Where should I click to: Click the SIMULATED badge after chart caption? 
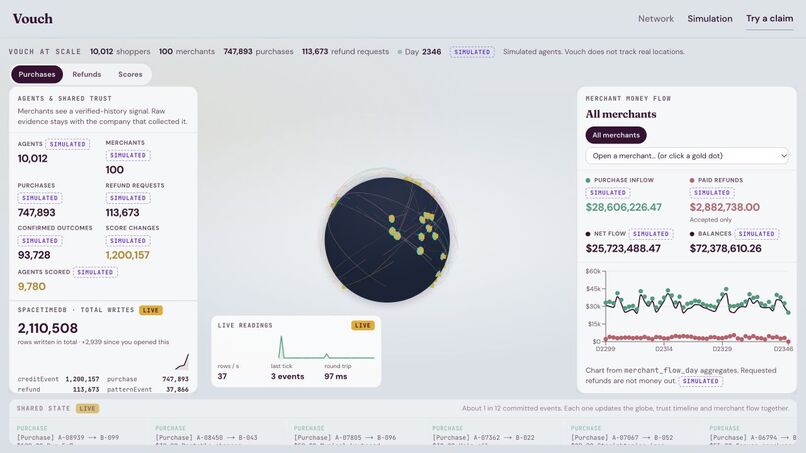coord(701,381)
